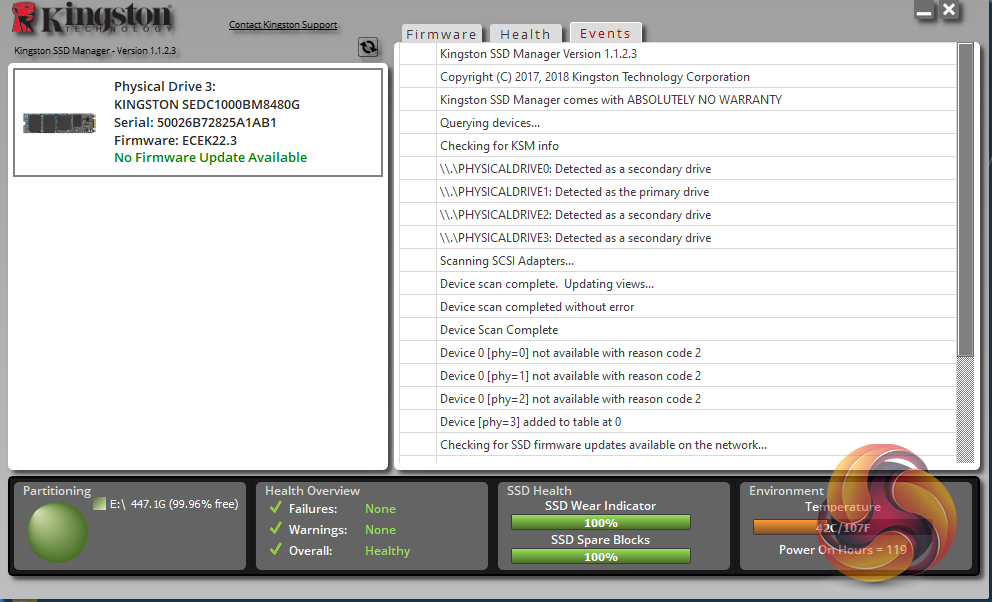The height and width of the screenshot is (602, 992).
Task: Select 'Device 0 [phy=2] not available' row
Action: point(678,399)
